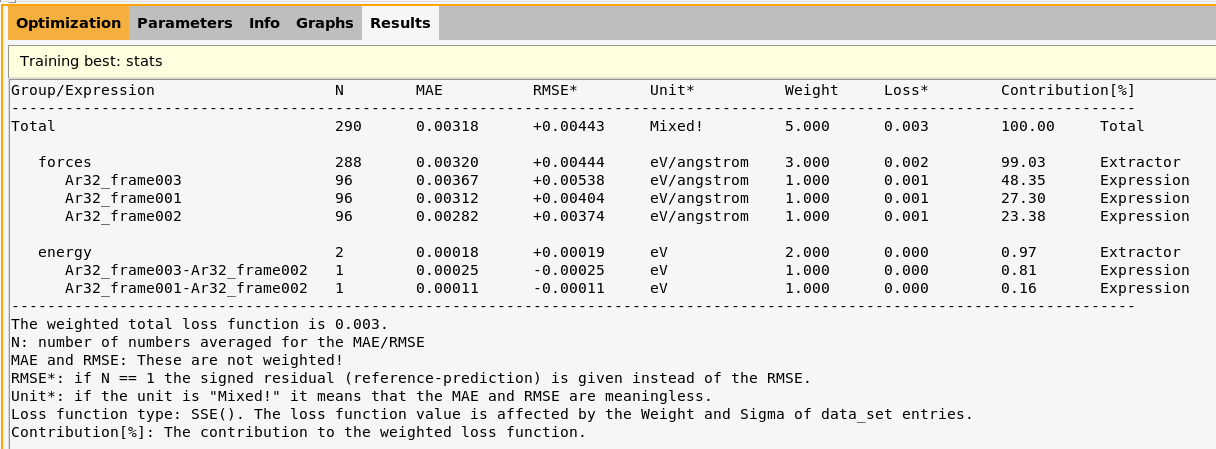Click the RMSE* column header text

point(555,91)
